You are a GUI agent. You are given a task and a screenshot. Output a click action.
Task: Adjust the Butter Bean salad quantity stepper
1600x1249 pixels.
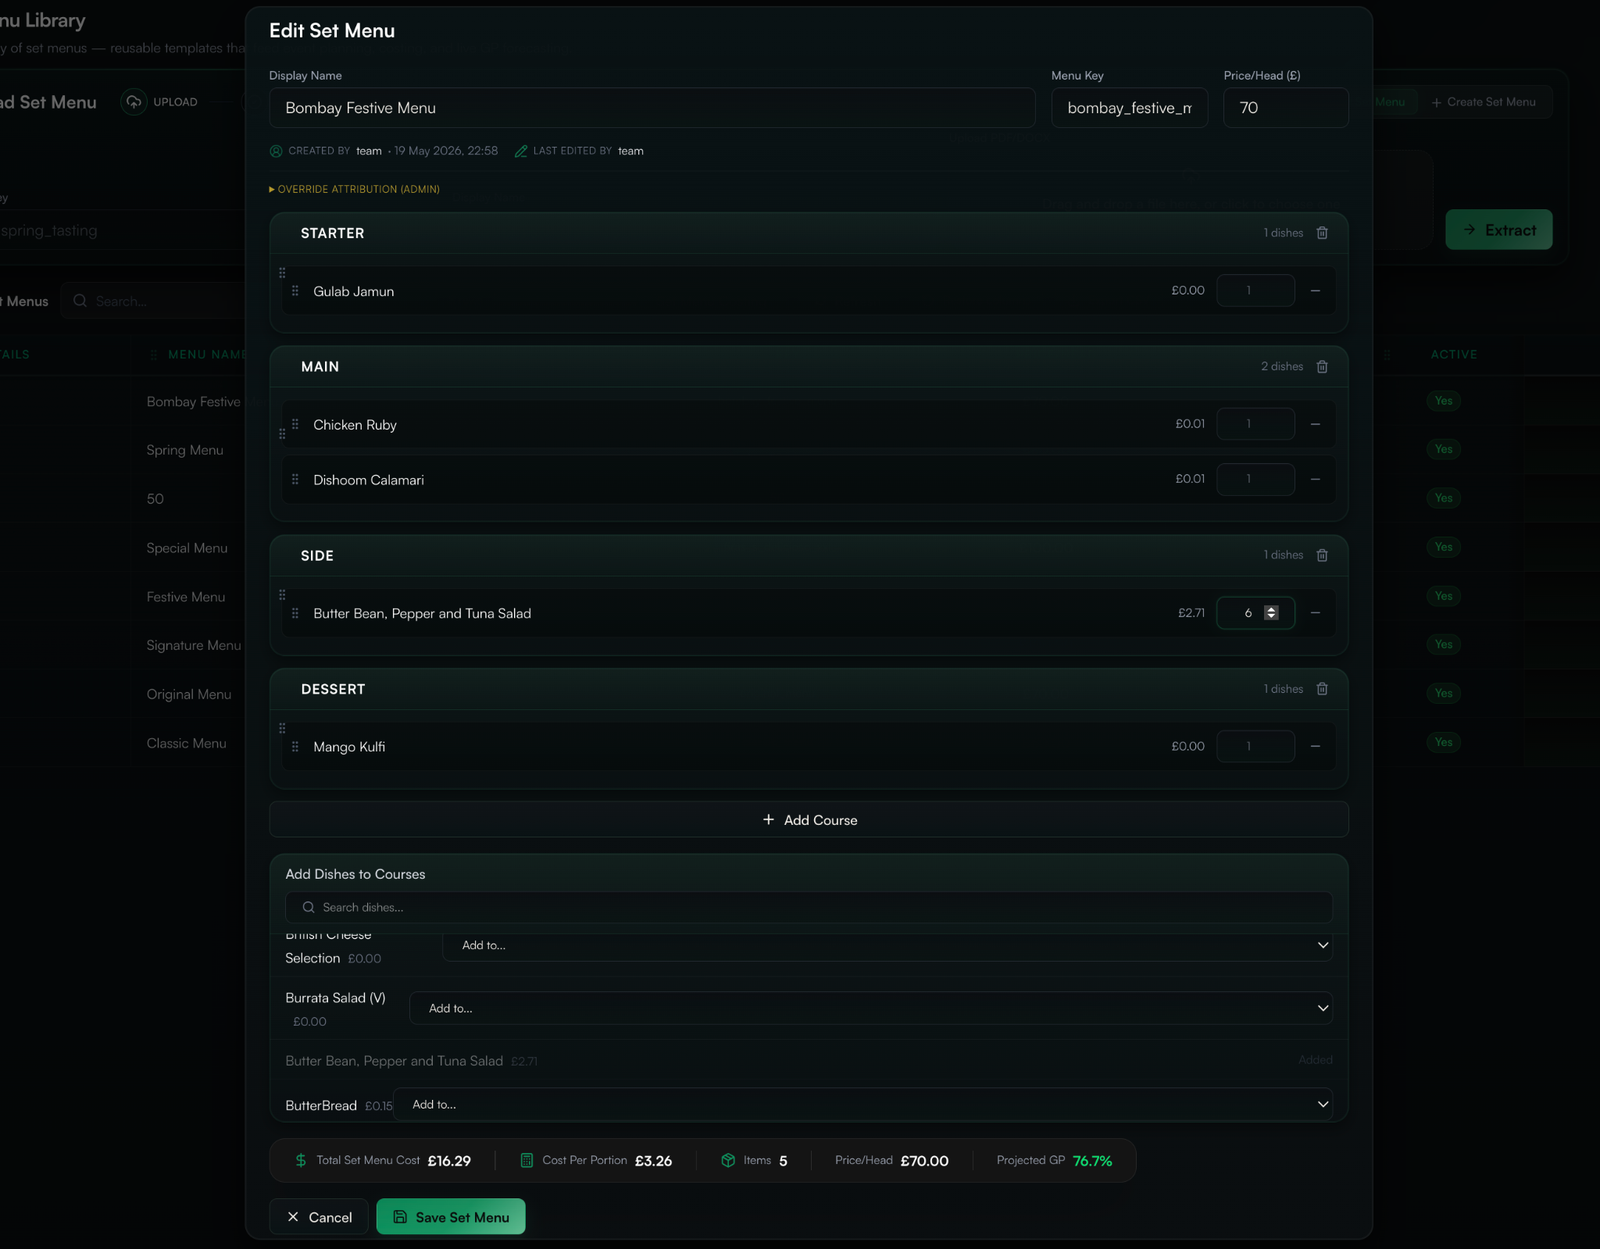tap(1271, 613)
